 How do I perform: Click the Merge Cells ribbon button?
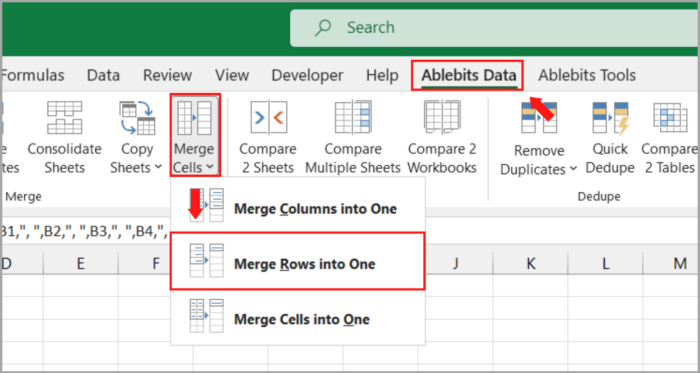195,136
